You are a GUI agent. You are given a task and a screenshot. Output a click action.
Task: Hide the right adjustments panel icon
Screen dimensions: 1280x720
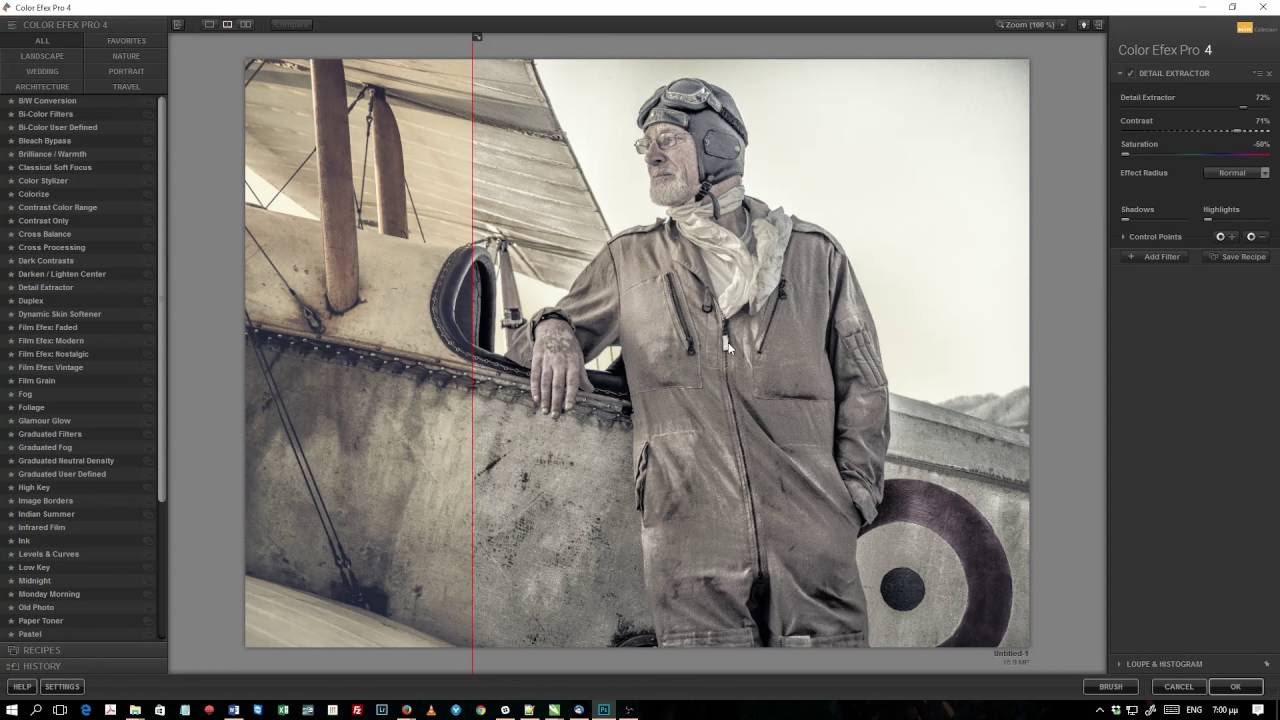pyautogui.click(x=1098, y=24)
